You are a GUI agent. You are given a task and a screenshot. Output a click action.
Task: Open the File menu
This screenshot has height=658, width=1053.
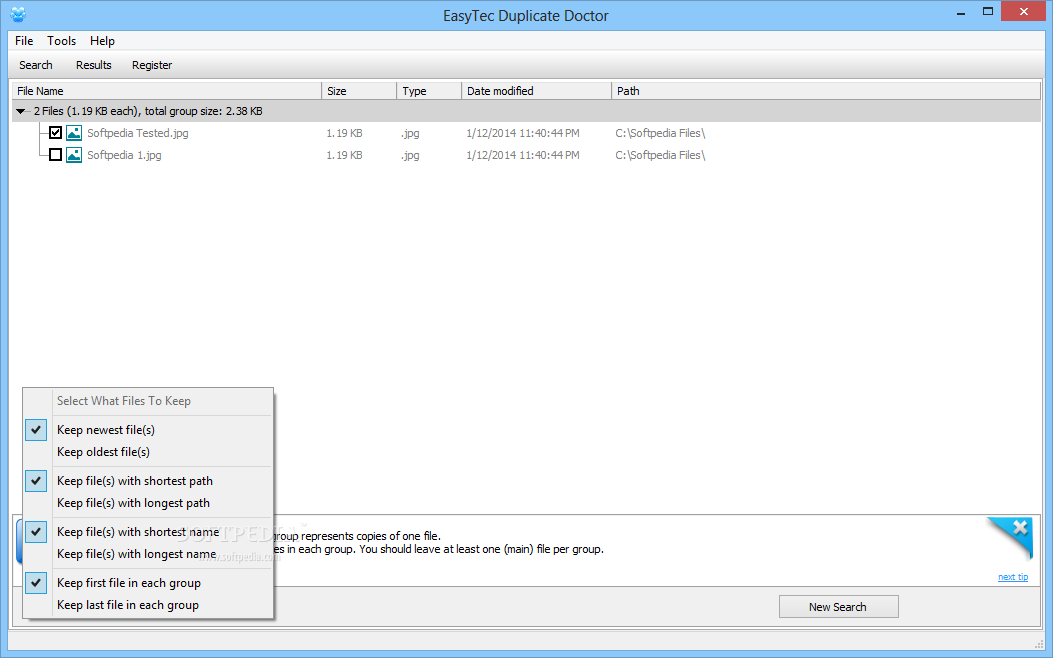(24, 41)
